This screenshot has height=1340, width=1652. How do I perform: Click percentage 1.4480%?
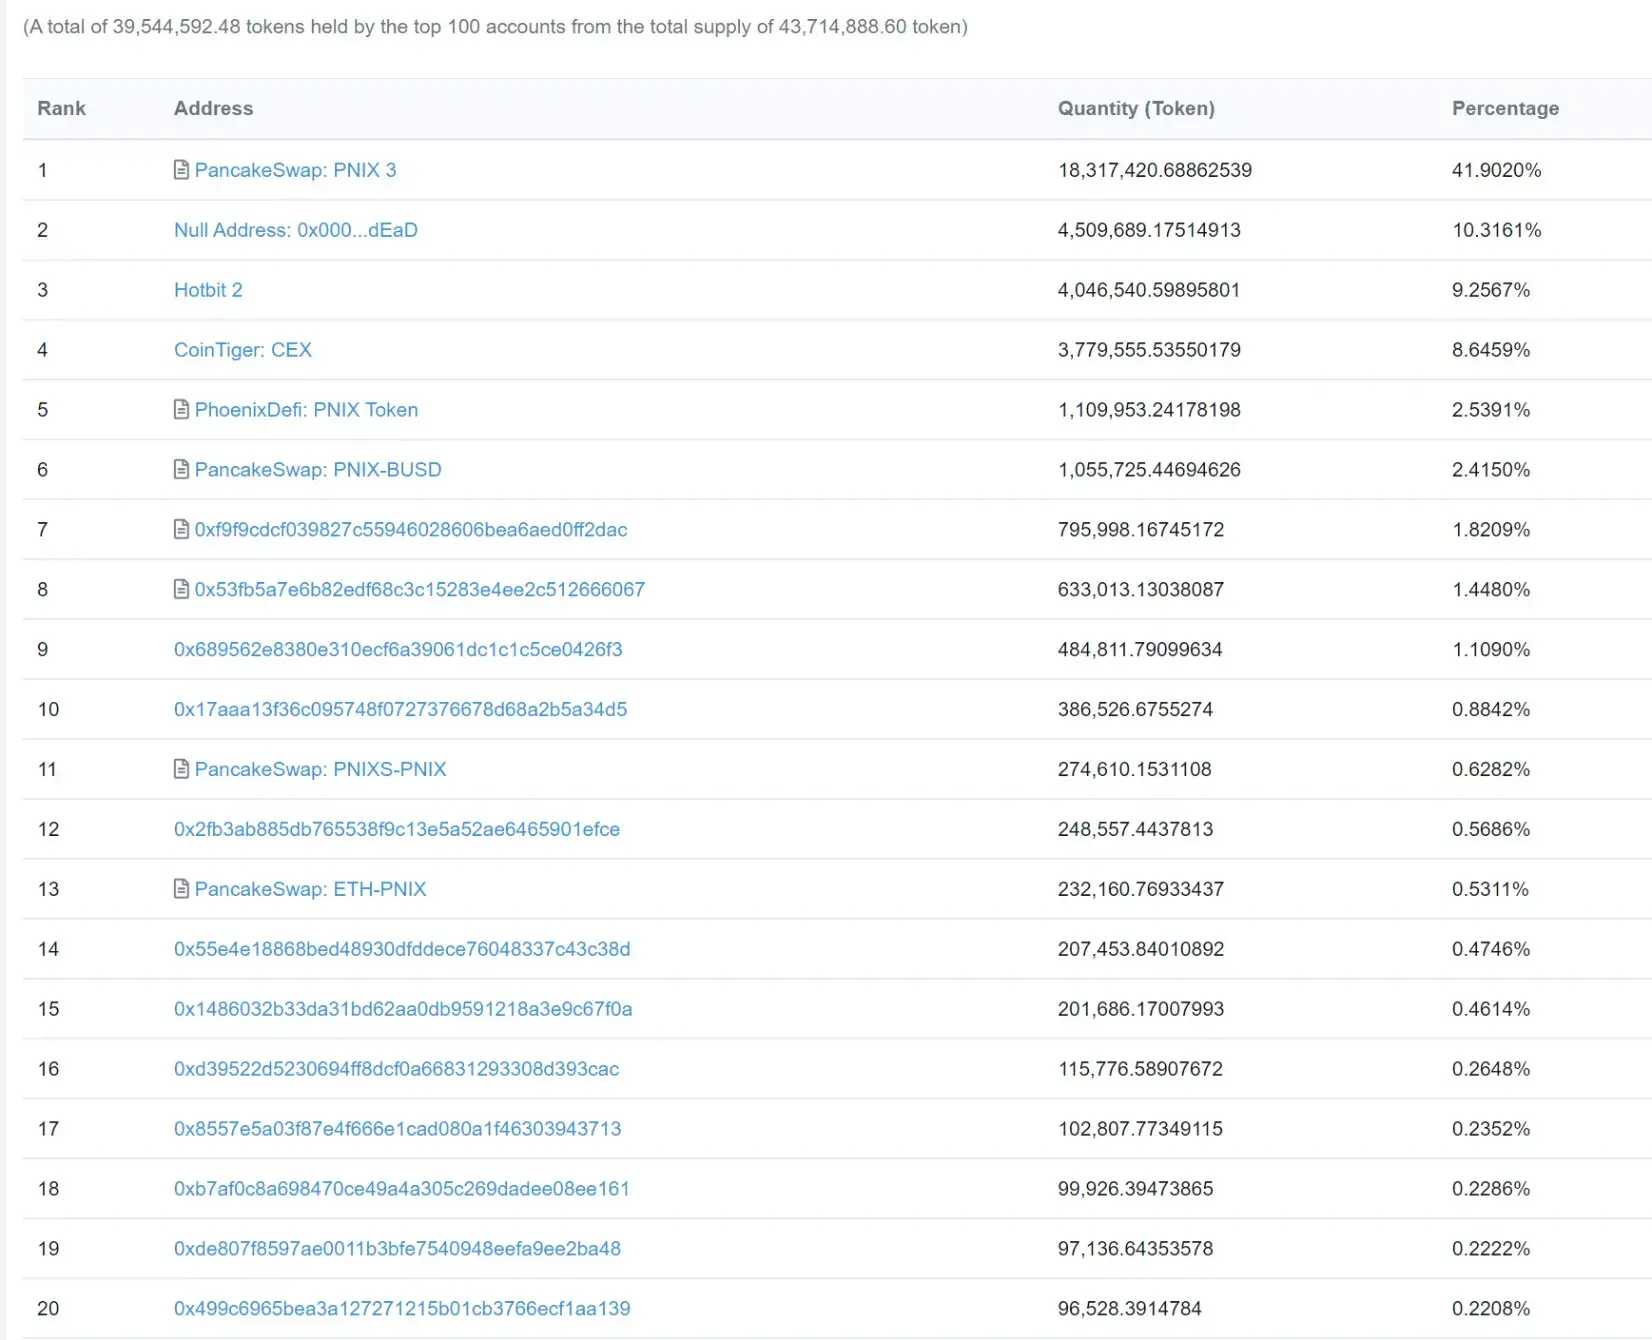[x=1491, y=590]
